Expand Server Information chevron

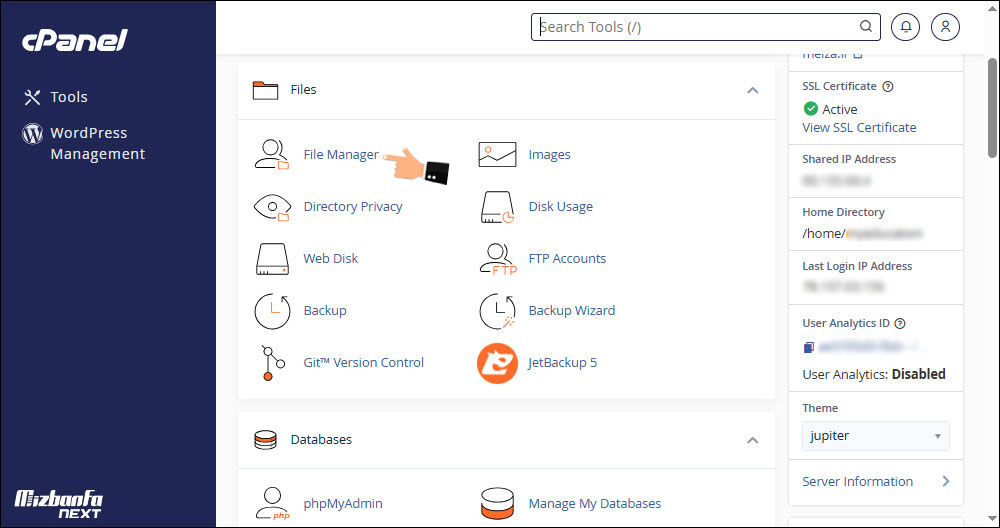click(945, 481)
